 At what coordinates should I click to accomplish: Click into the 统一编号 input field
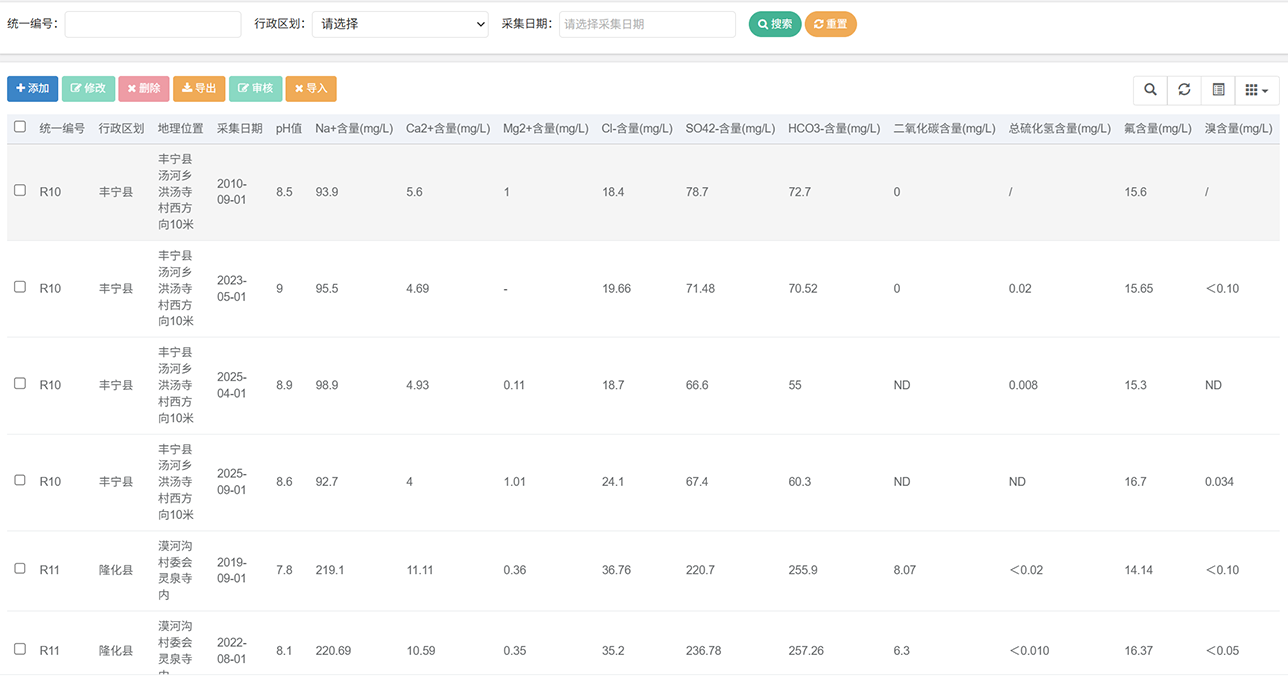(153, 24)
